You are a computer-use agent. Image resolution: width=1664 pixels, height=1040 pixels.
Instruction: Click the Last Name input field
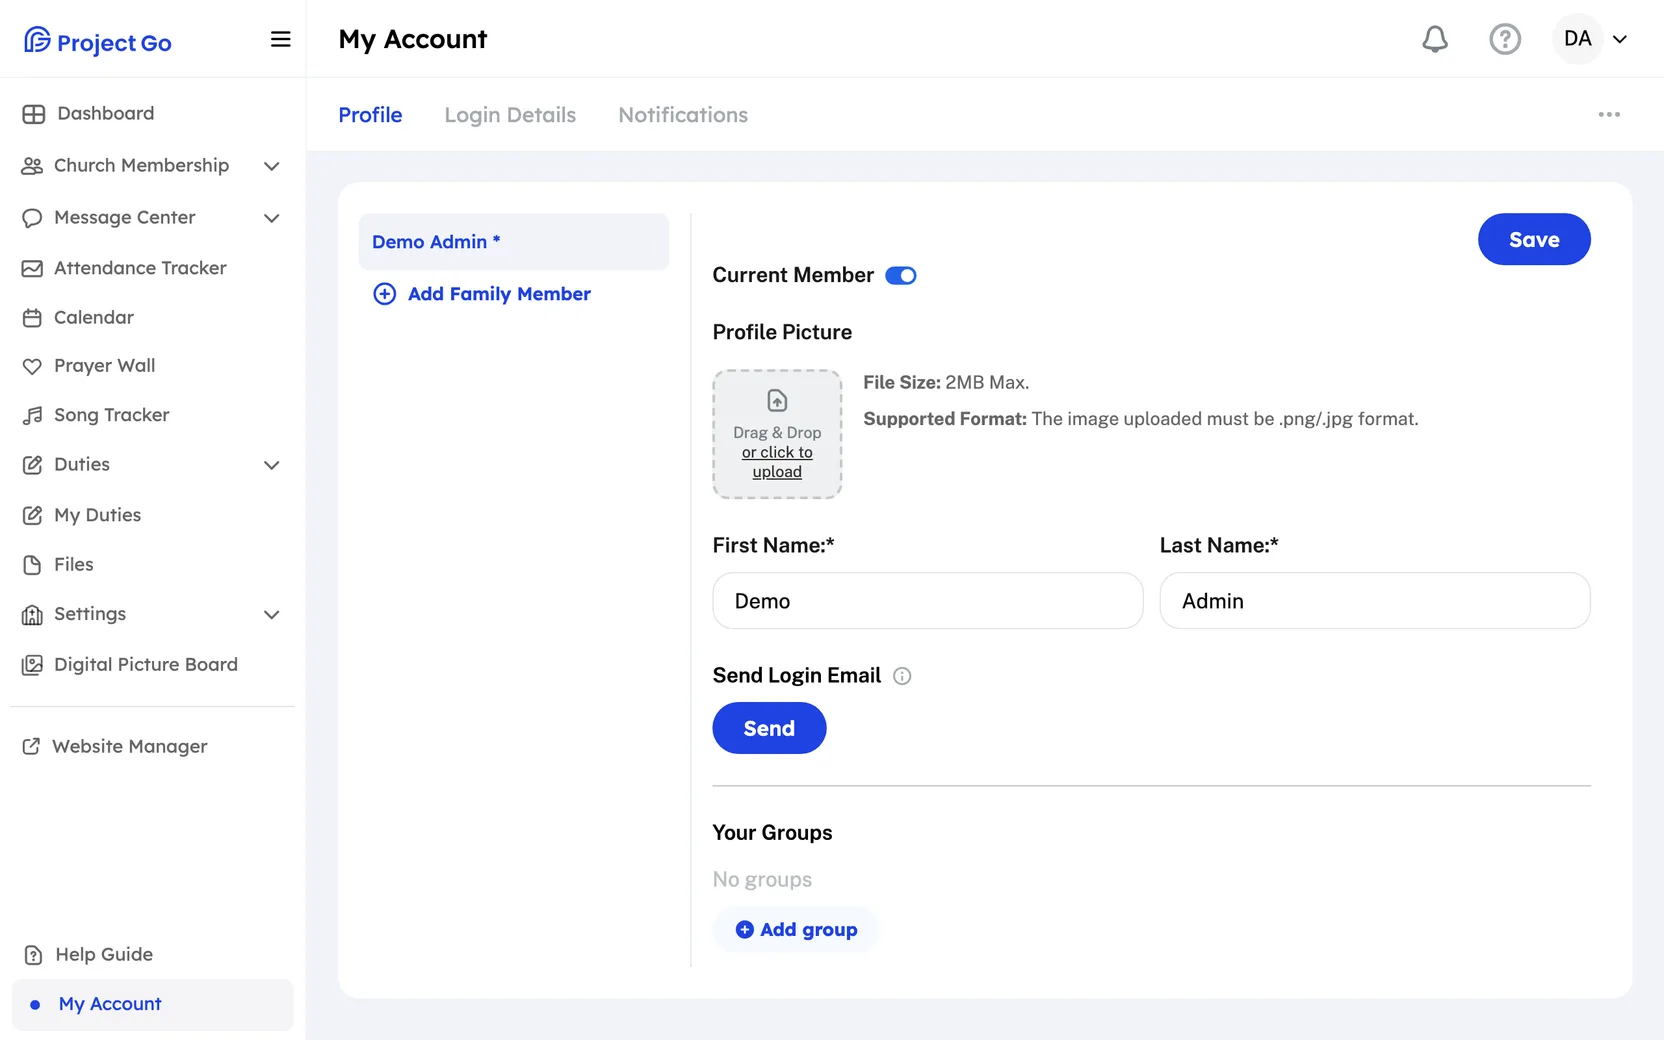[x=1375, y=601]
